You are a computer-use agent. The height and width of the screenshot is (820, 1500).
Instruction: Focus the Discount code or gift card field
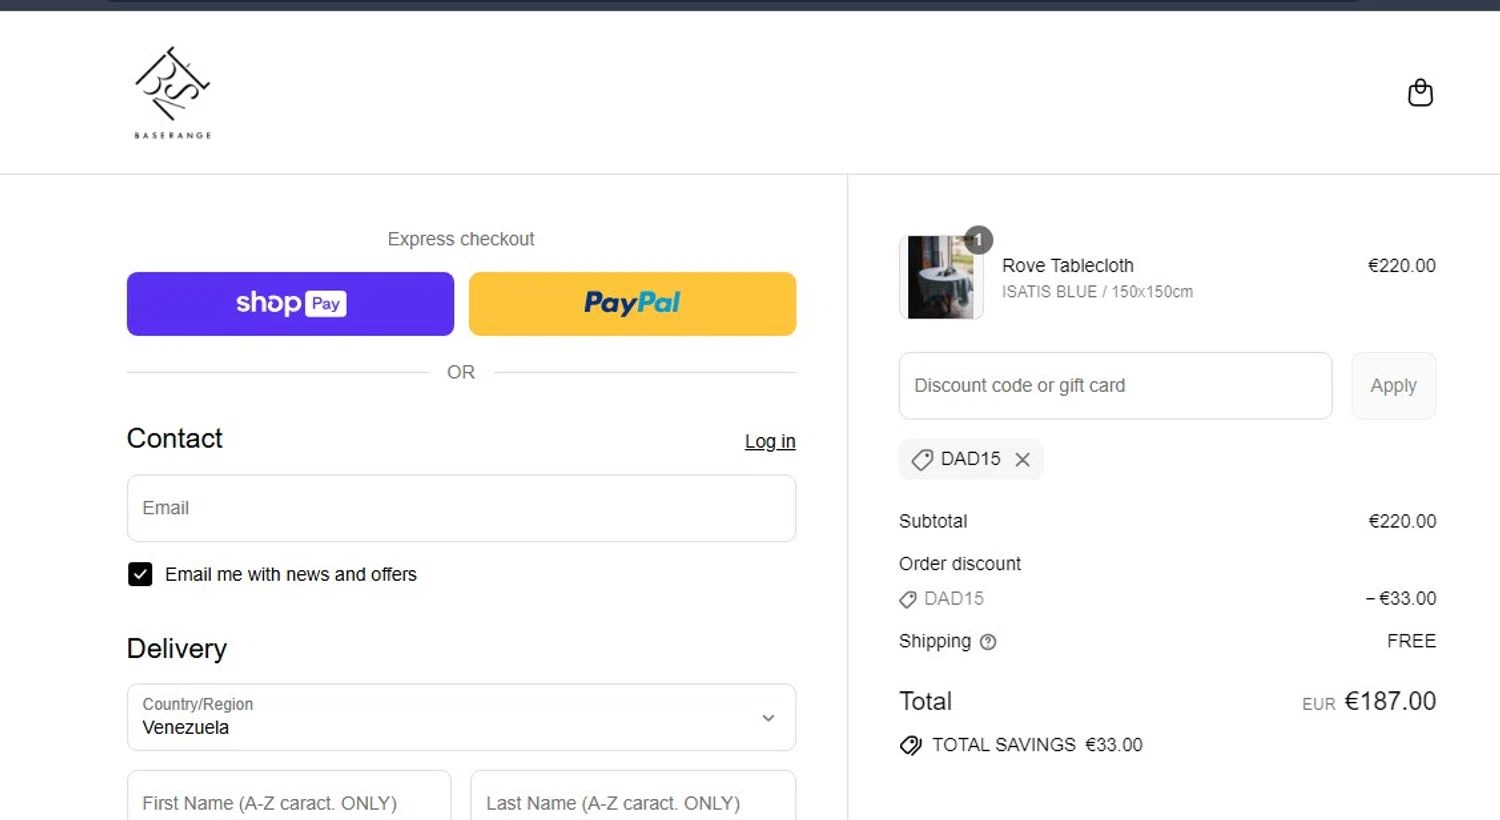pos(1115,386)
